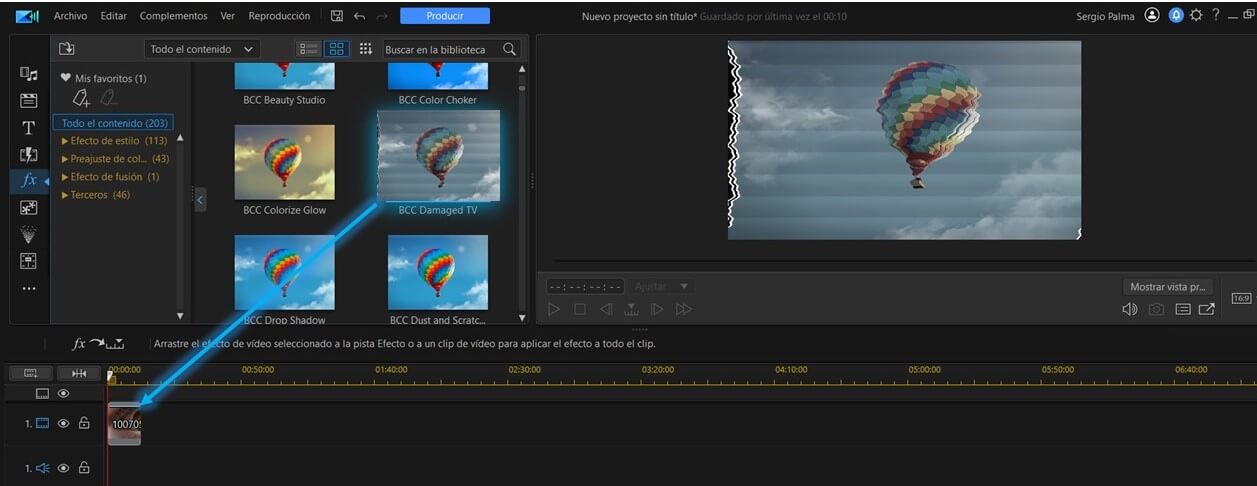Add a new tag icon under favorites

pos(81,98)
